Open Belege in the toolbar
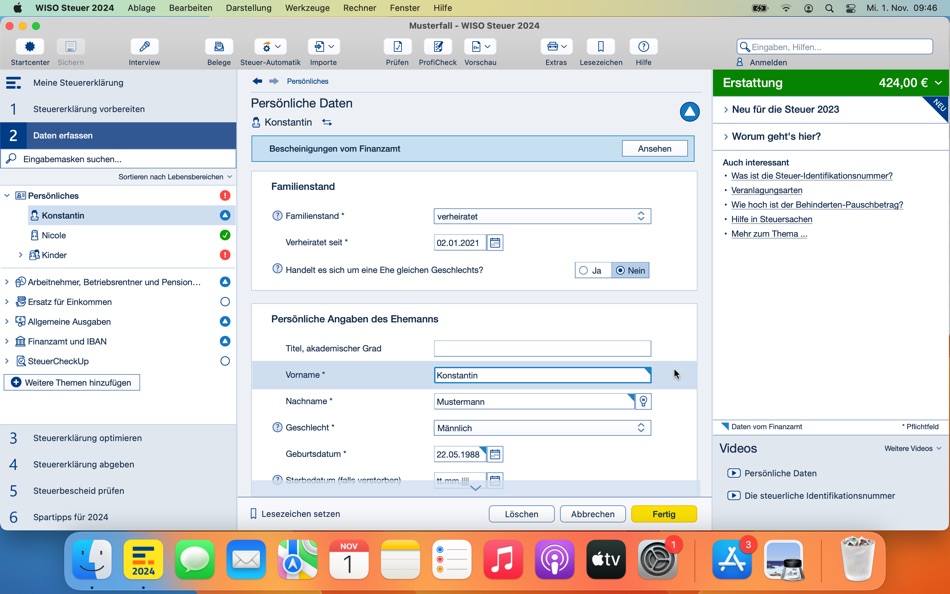The width and height of the screenshot is (950, 594). [219, 47]
